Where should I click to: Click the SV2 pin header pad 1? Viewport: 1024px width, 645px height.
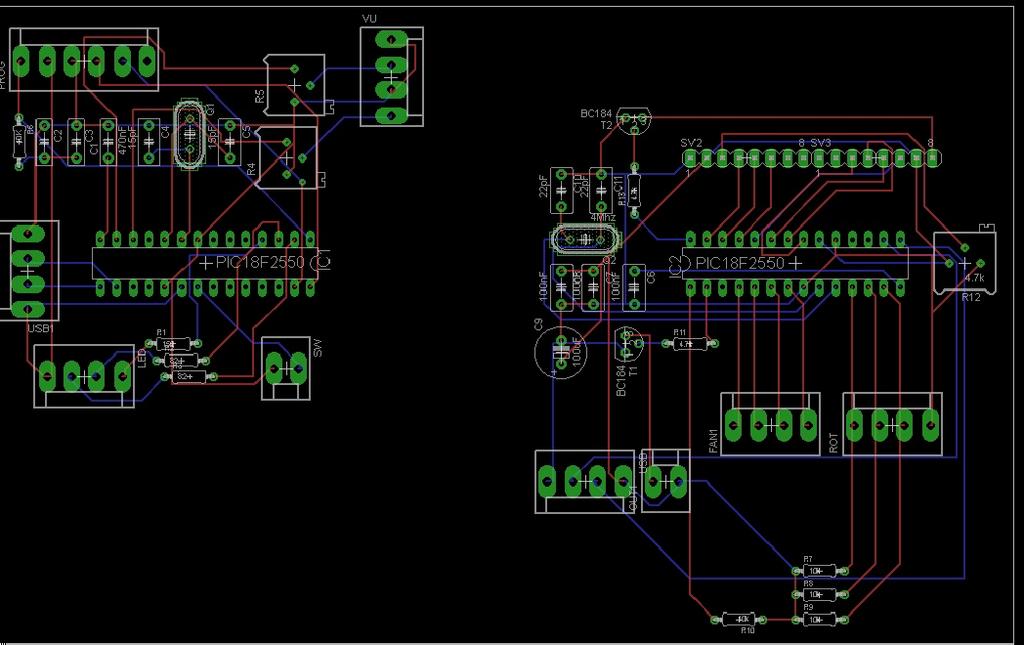click(690, 158)
